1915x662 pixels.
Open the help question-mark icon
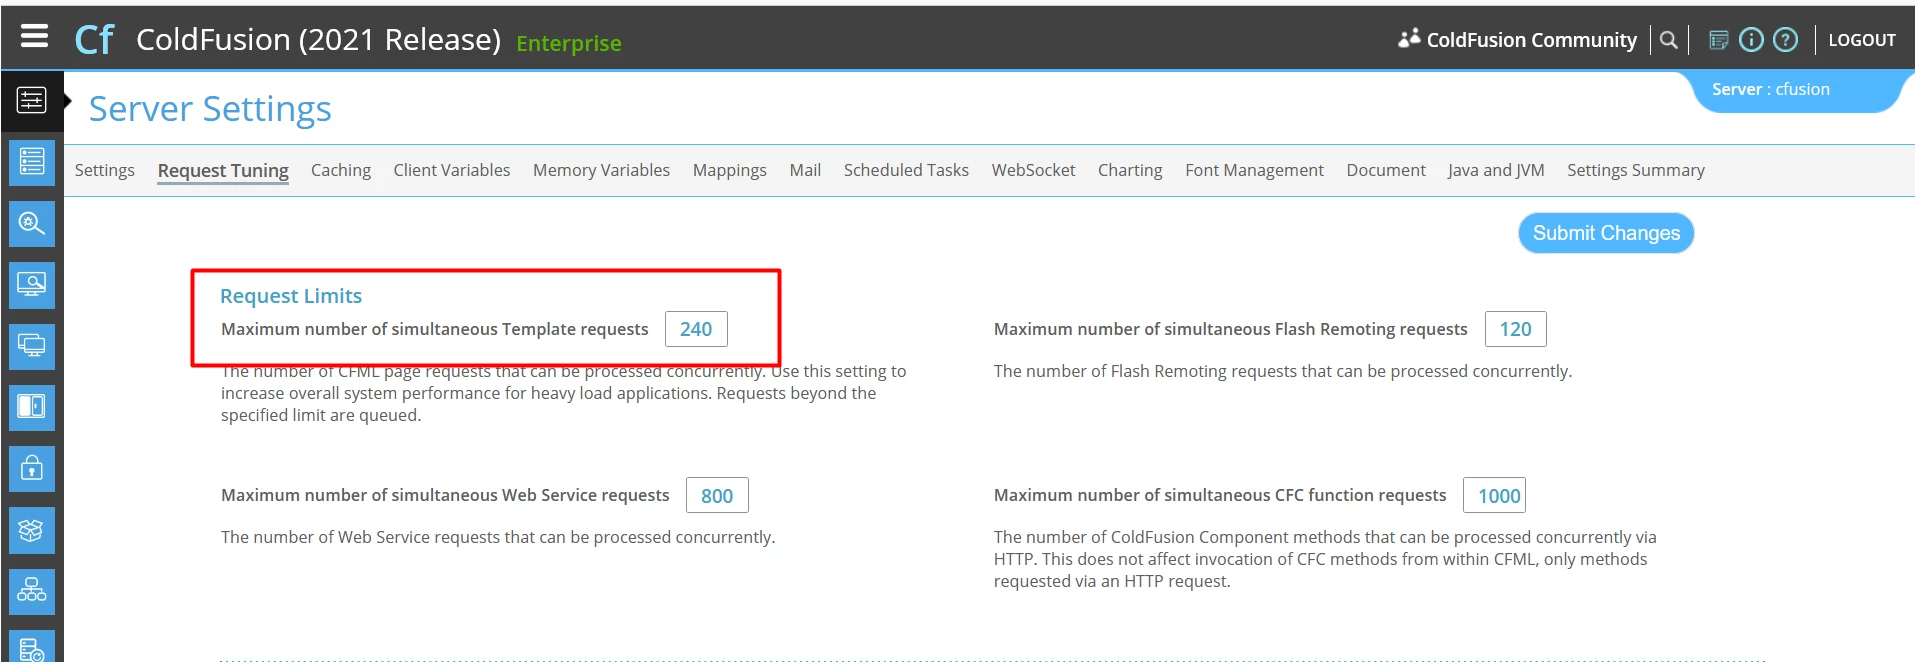point(1785,40)
